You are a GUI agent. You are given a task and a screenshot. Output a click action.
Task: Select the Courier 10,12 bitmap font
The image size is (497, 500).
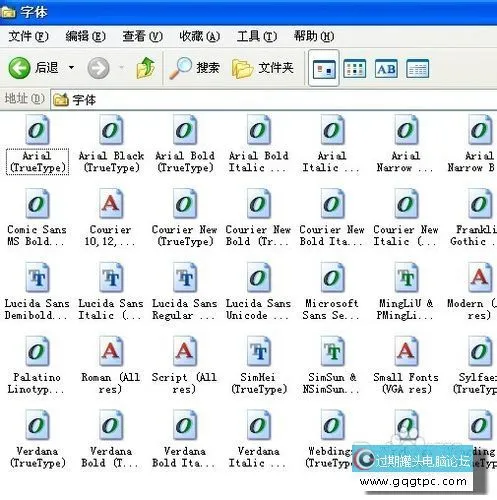tap(111, 203)
